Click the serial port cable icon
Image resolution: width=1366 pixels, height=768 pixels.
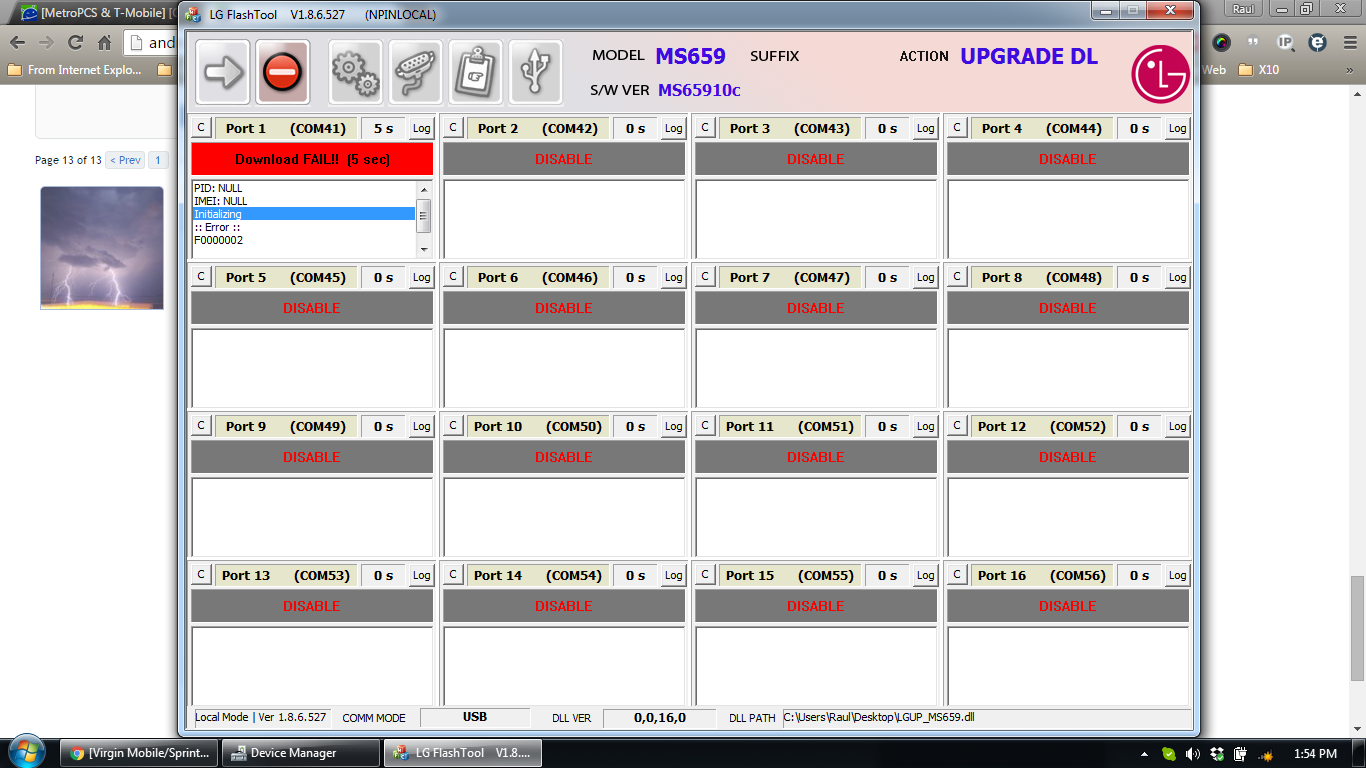(415, 72)
